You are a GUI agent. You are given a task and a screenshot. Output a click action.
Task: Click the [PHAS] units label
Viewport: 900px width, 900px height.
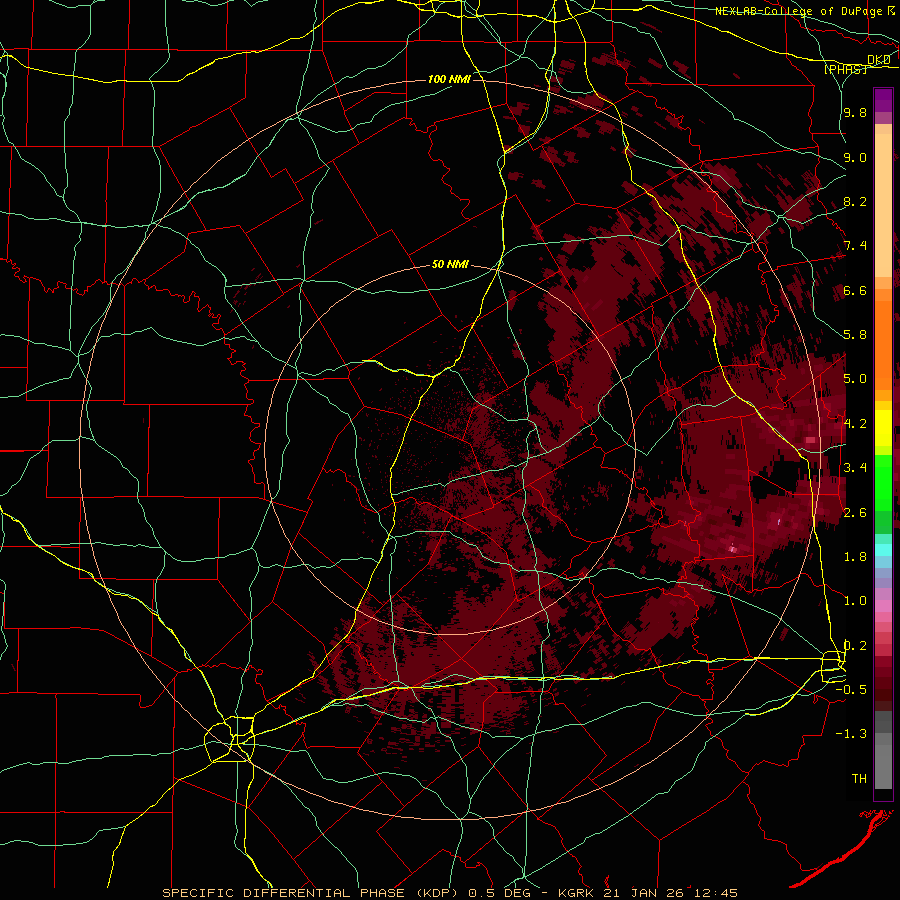845,69
